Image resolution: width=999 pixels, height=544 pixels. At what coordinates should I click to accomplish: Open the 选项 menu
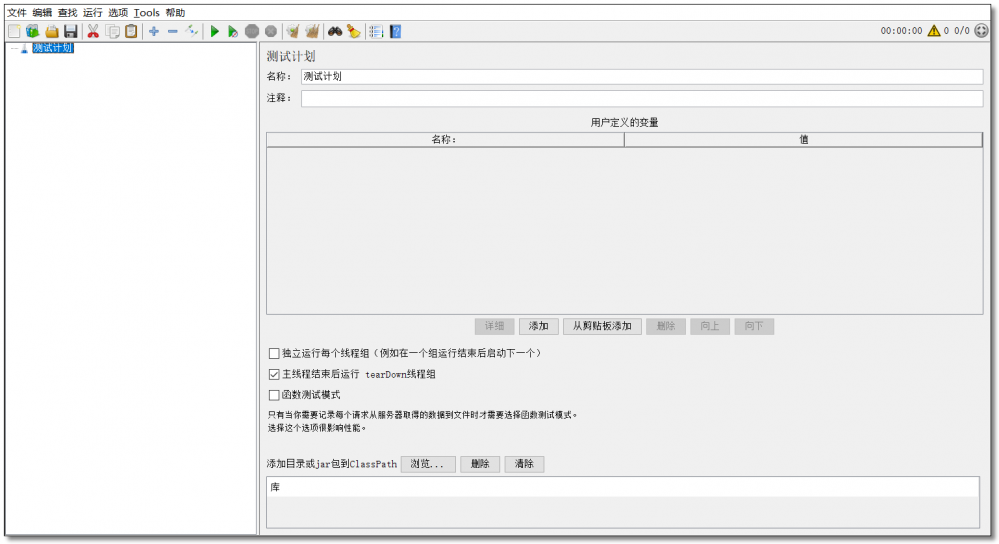pos(118,13)
